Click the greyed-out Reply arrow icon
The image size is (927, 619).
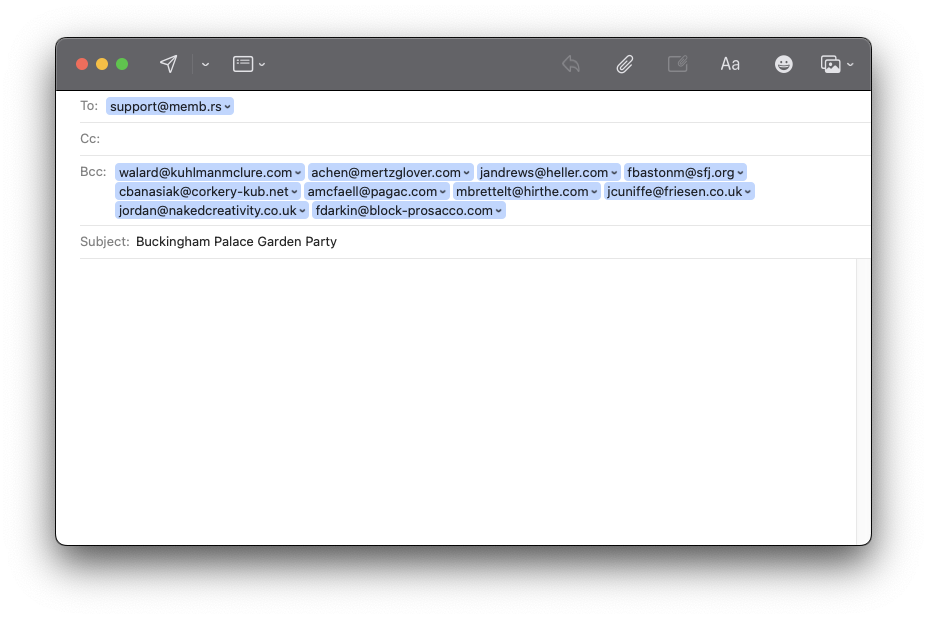571,64
